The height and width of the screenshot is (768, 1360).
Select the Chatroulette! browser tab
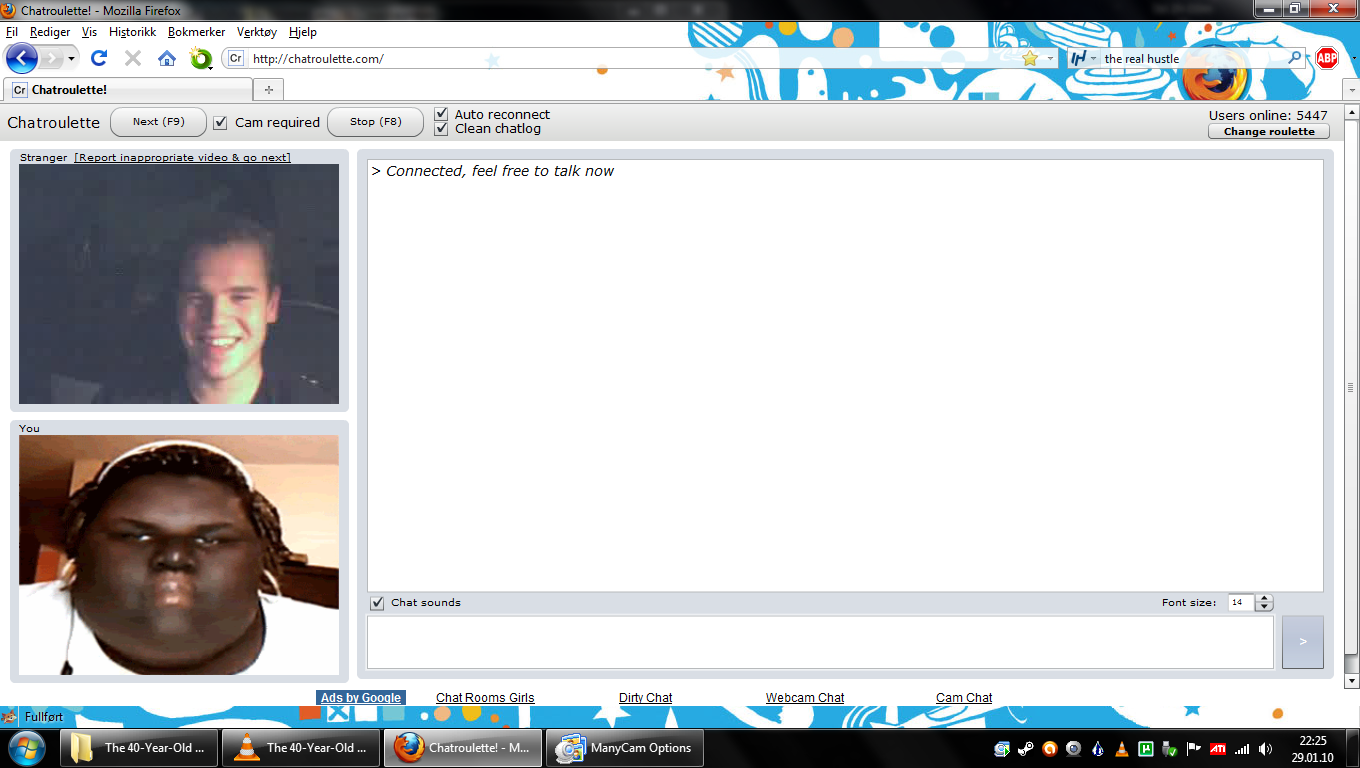128,89
